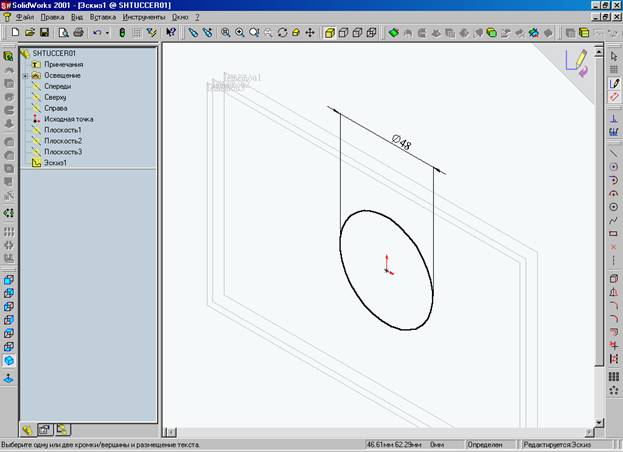Open the Undo dropdown arrow

coord(108,33)
